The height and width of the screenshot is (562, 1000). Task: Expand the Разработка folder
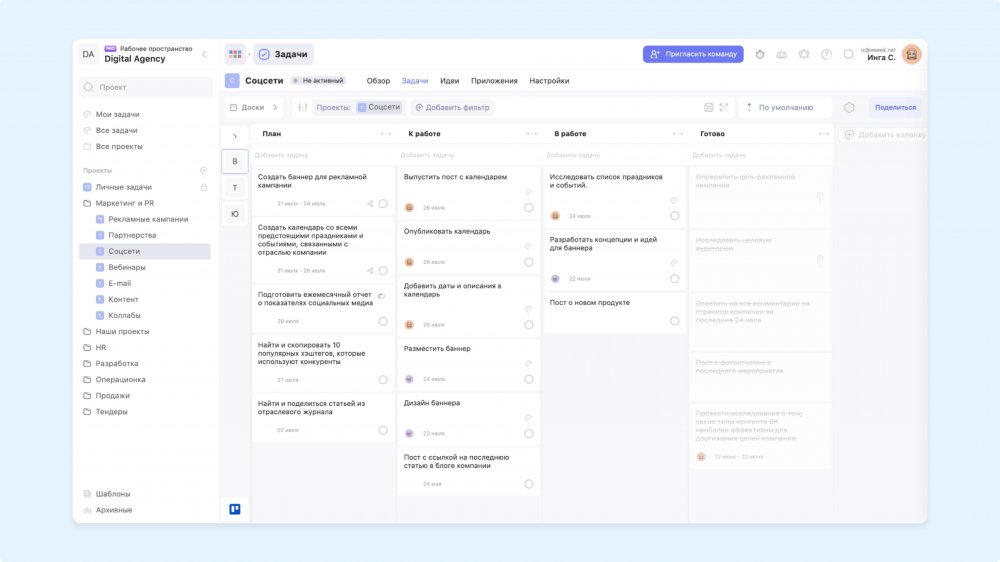tap(110, 363)
